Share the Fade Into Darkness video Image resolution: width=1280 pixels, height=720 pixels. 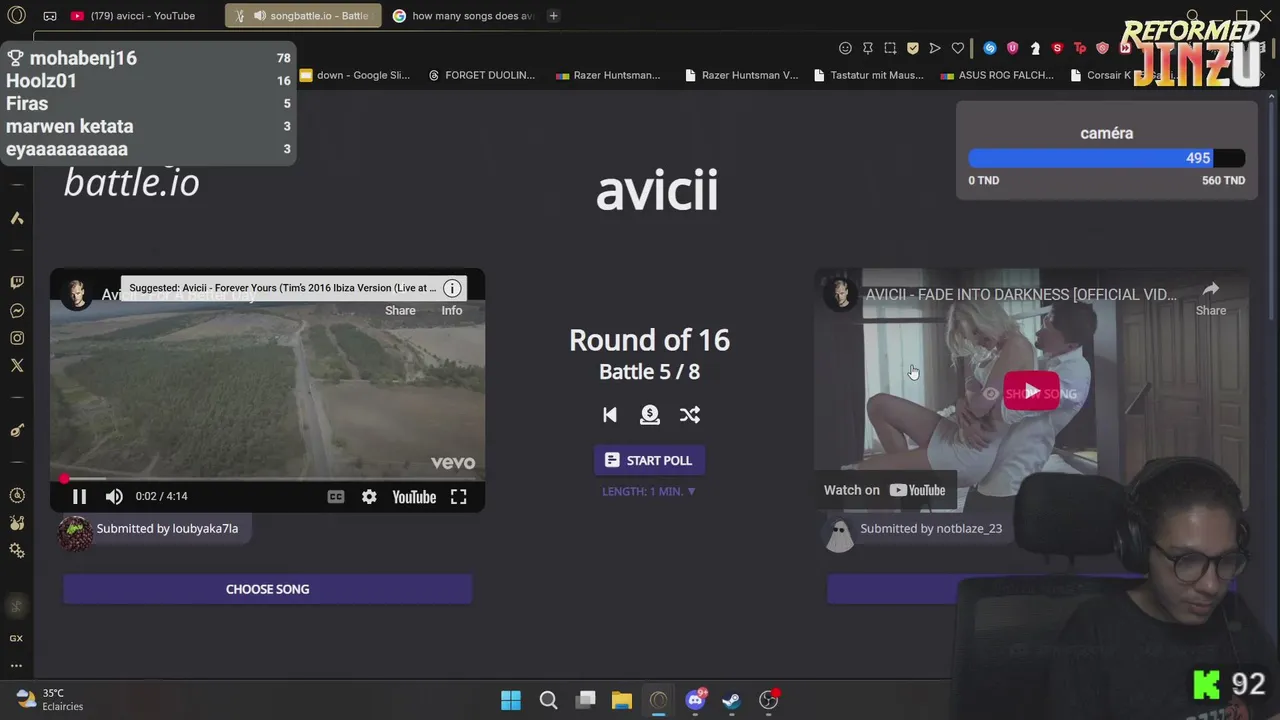pyautogui.click(x=1211, y=298)
